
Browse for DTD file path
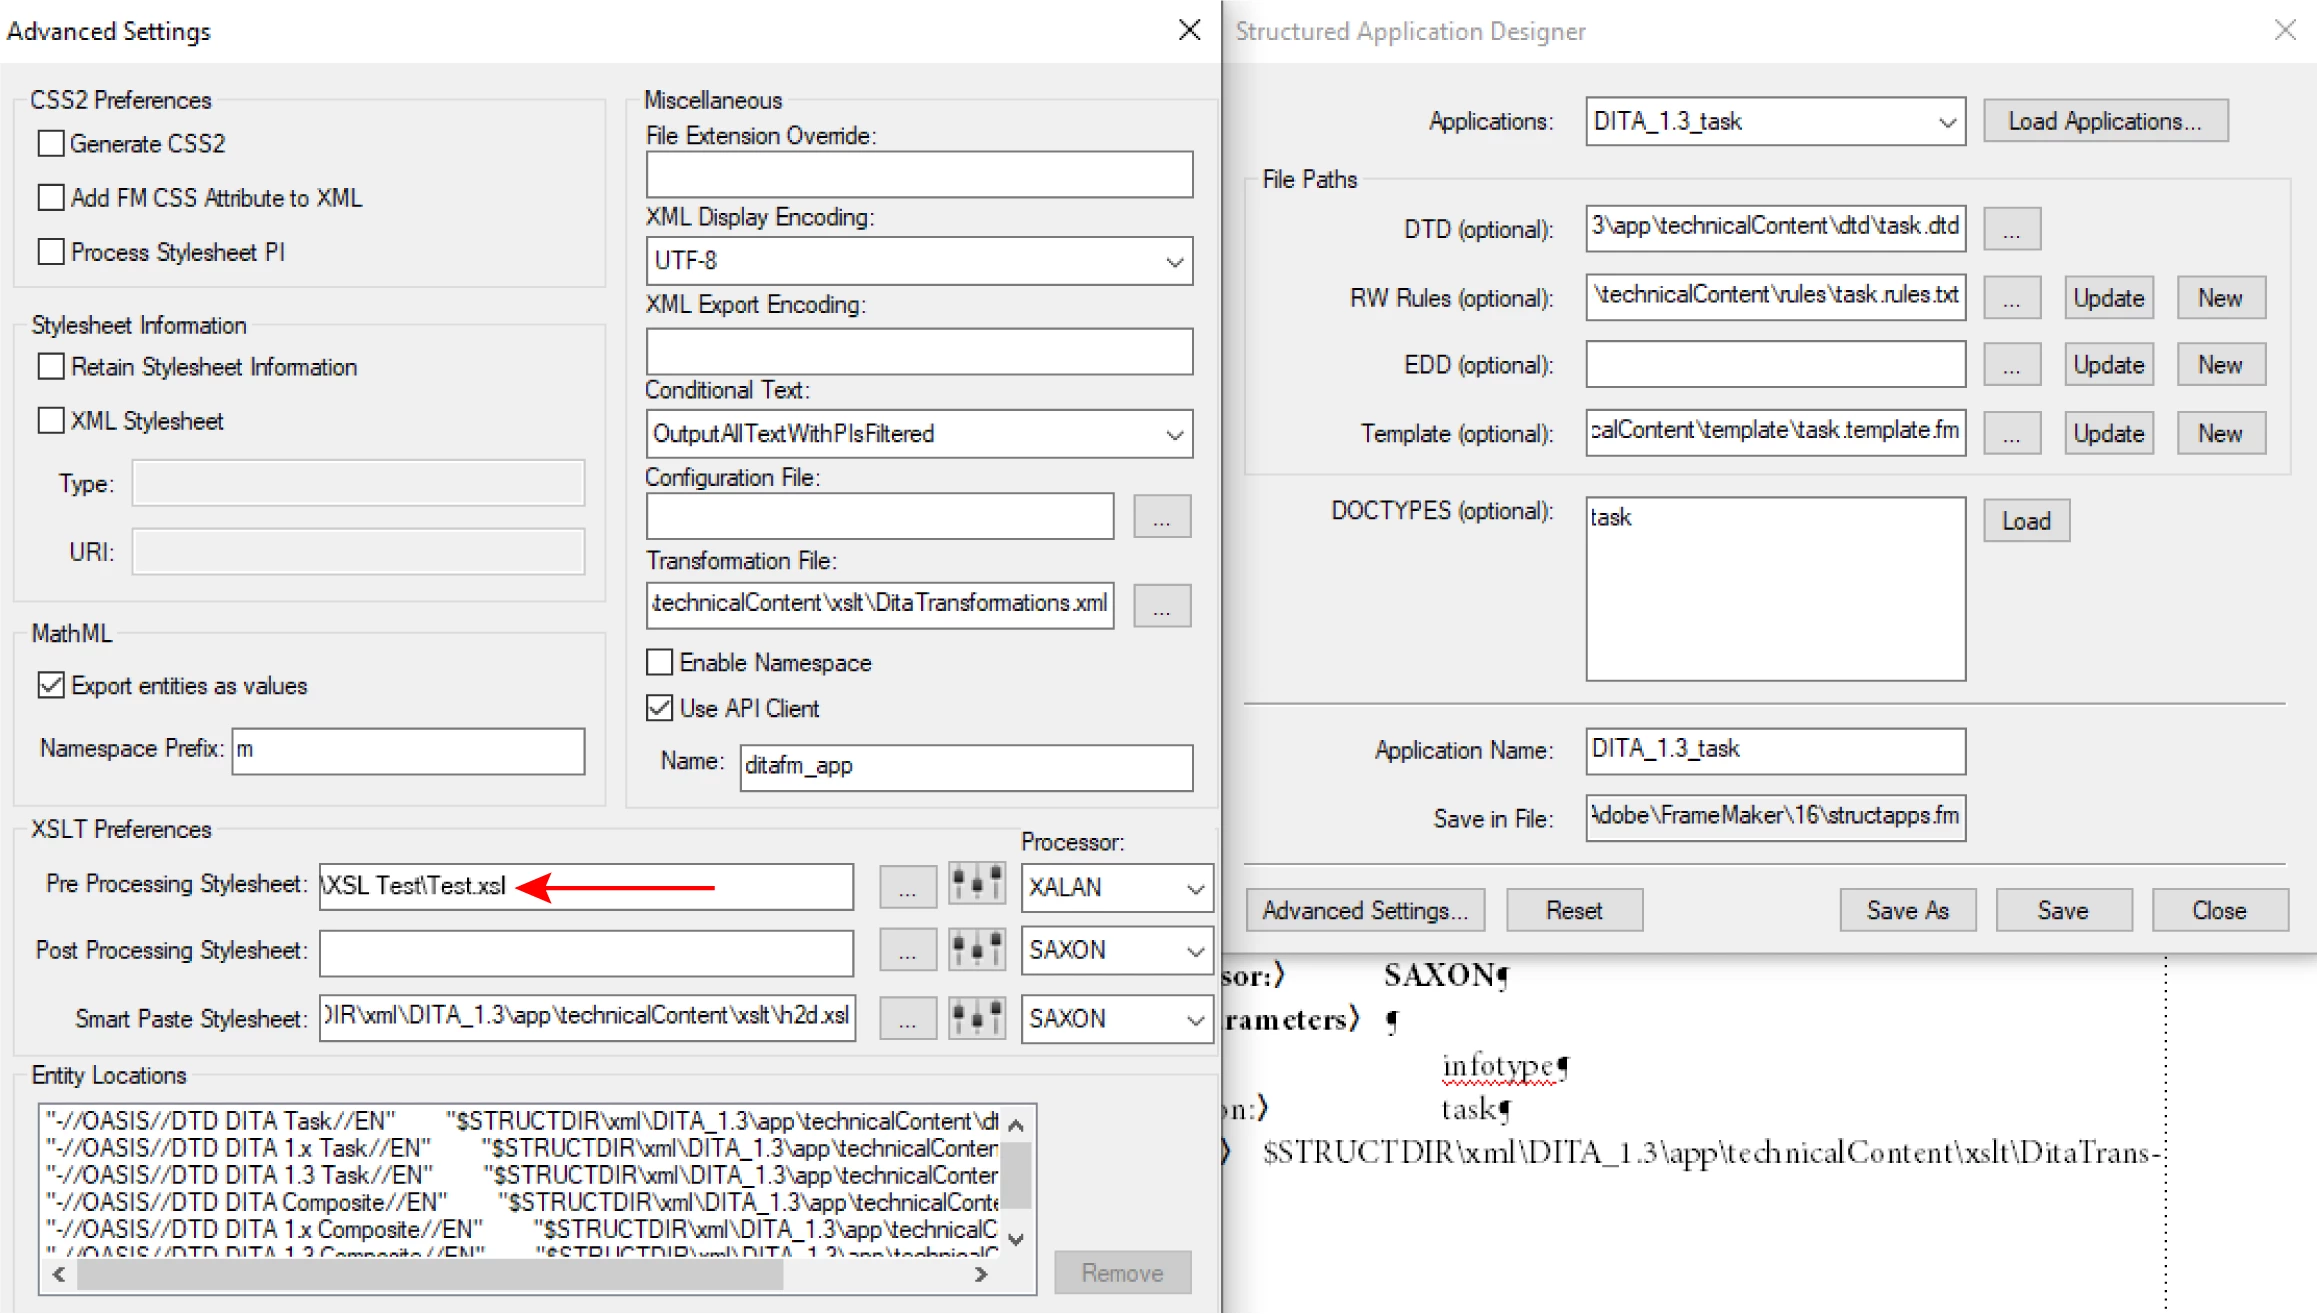coord(2011,230)
